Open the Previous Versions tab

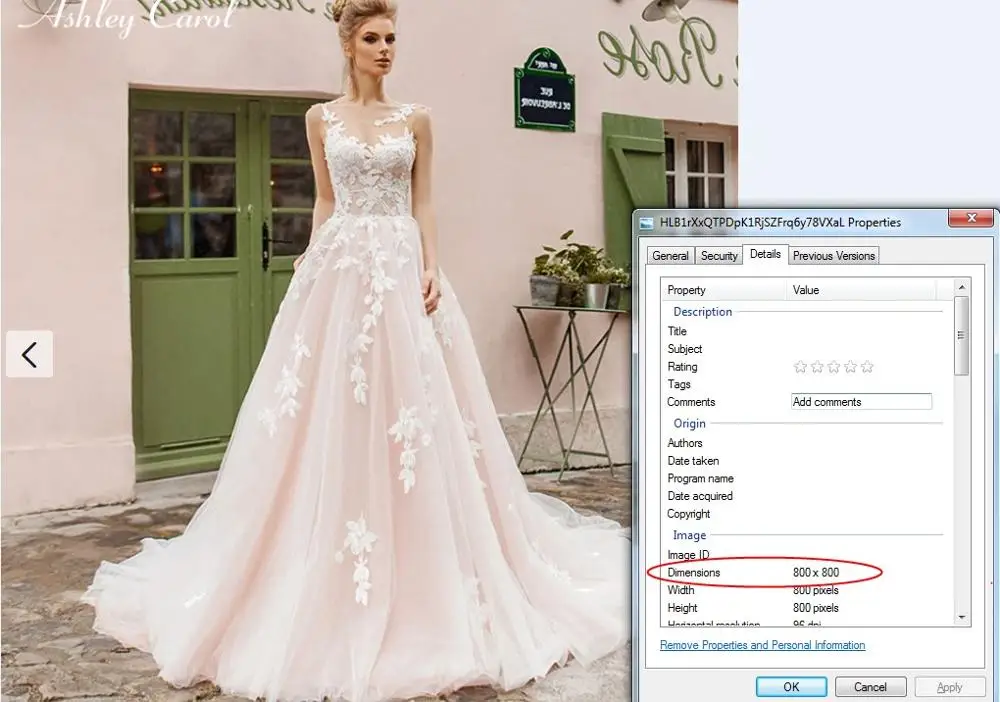(834, 256)
